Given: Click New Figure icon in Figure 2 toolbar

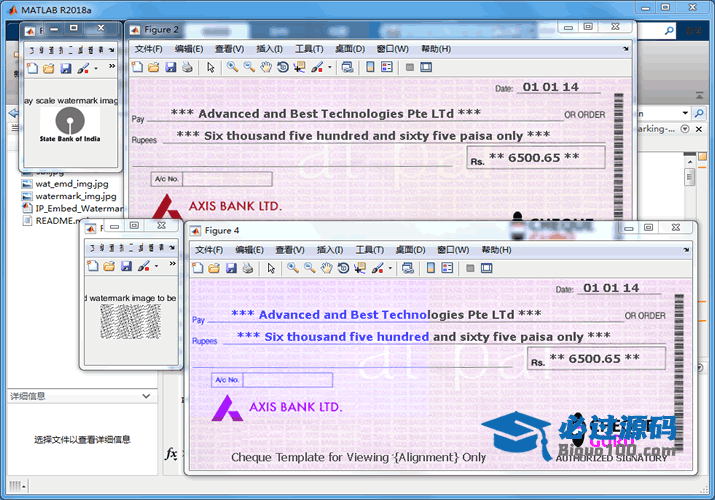Looking at the screenshot, I should 137,67.
